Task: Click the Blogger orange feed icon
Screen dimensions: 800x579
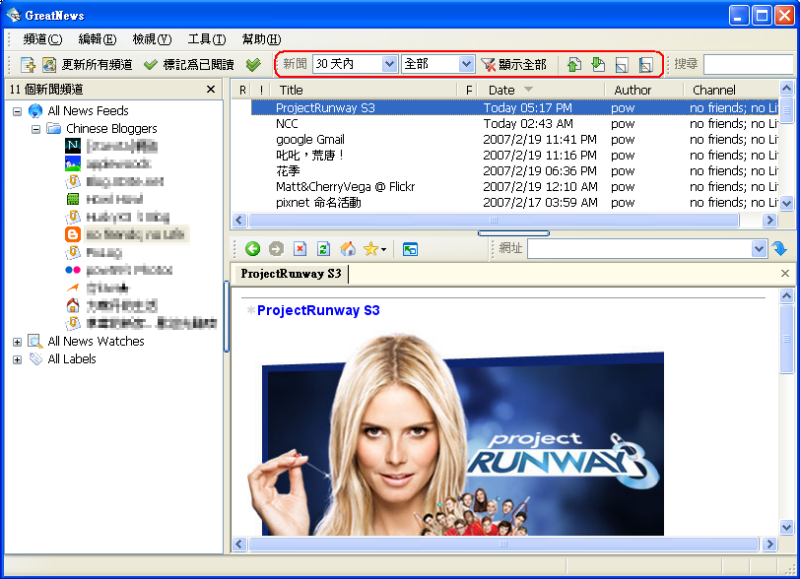Action: 73,235
